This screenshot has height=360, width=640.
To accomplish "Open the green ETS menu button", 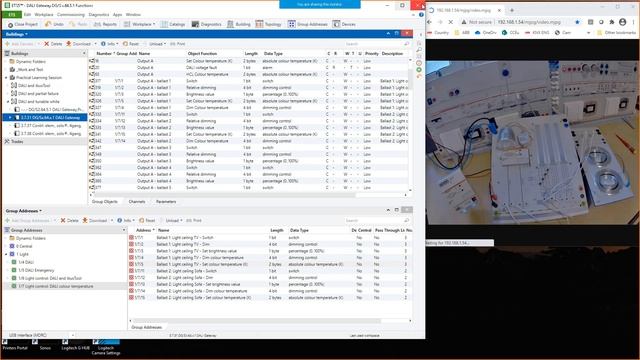I will [x=12, y=15].
